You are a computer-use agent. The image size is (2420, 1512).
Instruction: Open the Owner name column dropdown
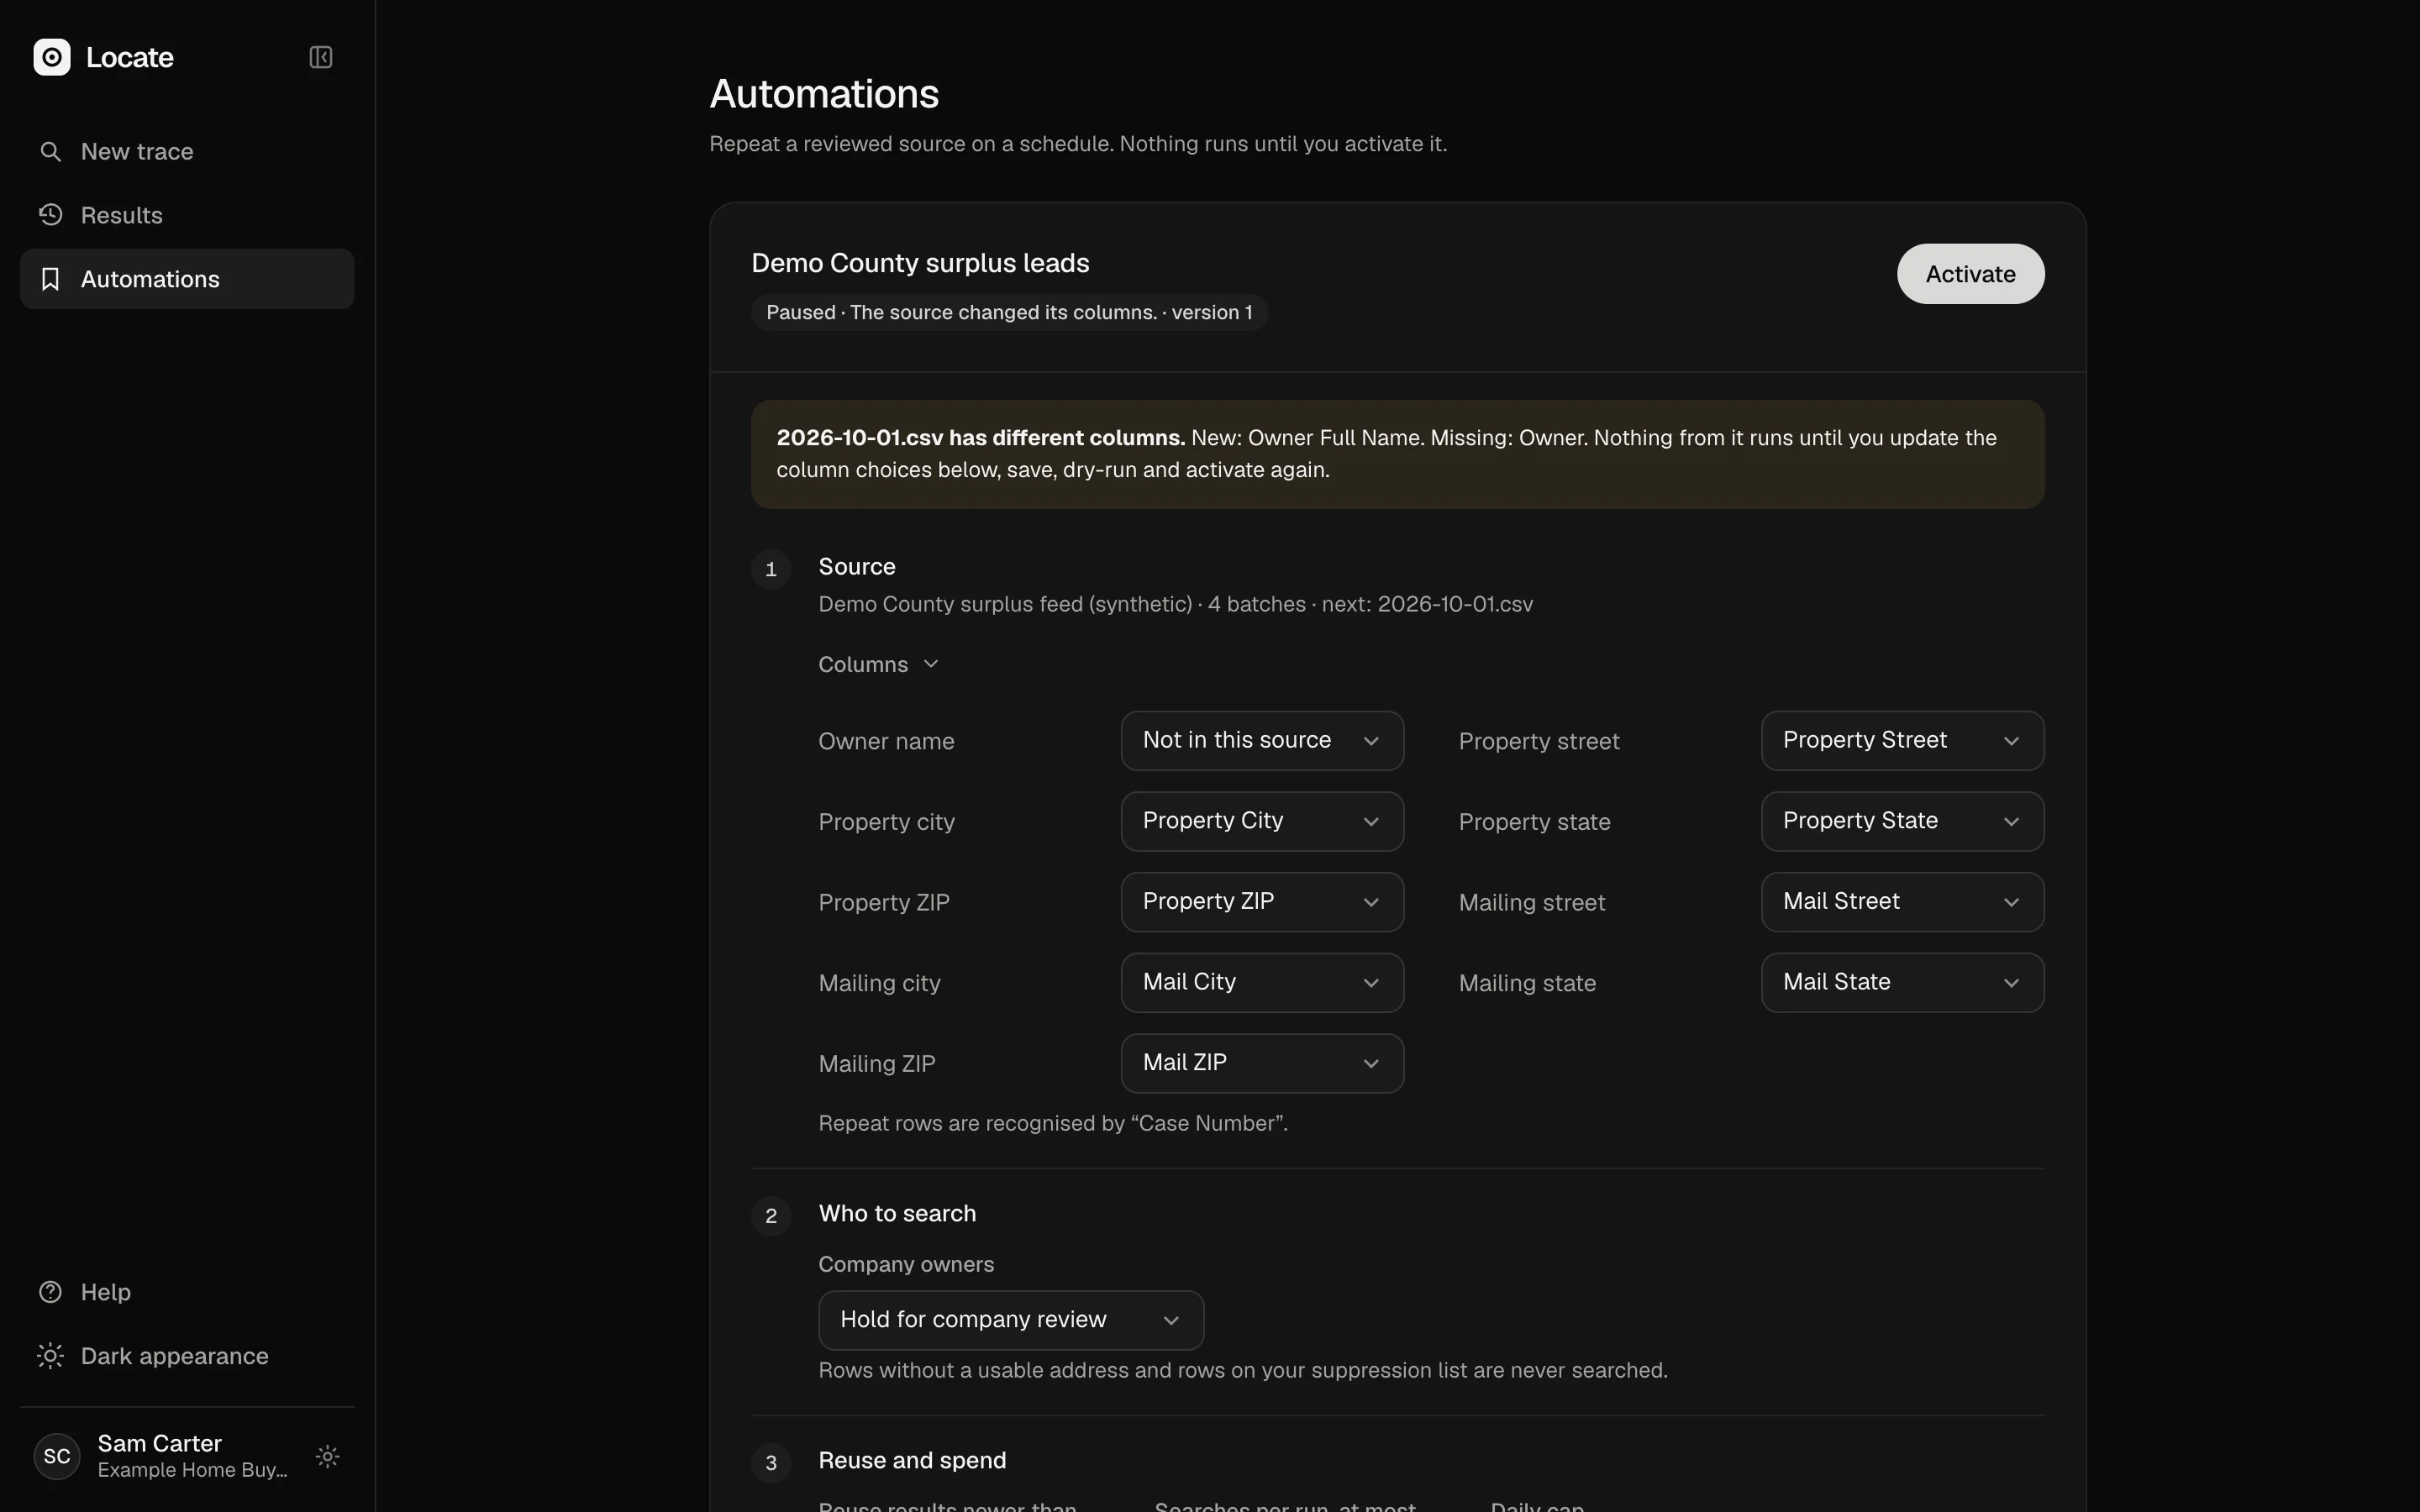(x=1262, y=741)
